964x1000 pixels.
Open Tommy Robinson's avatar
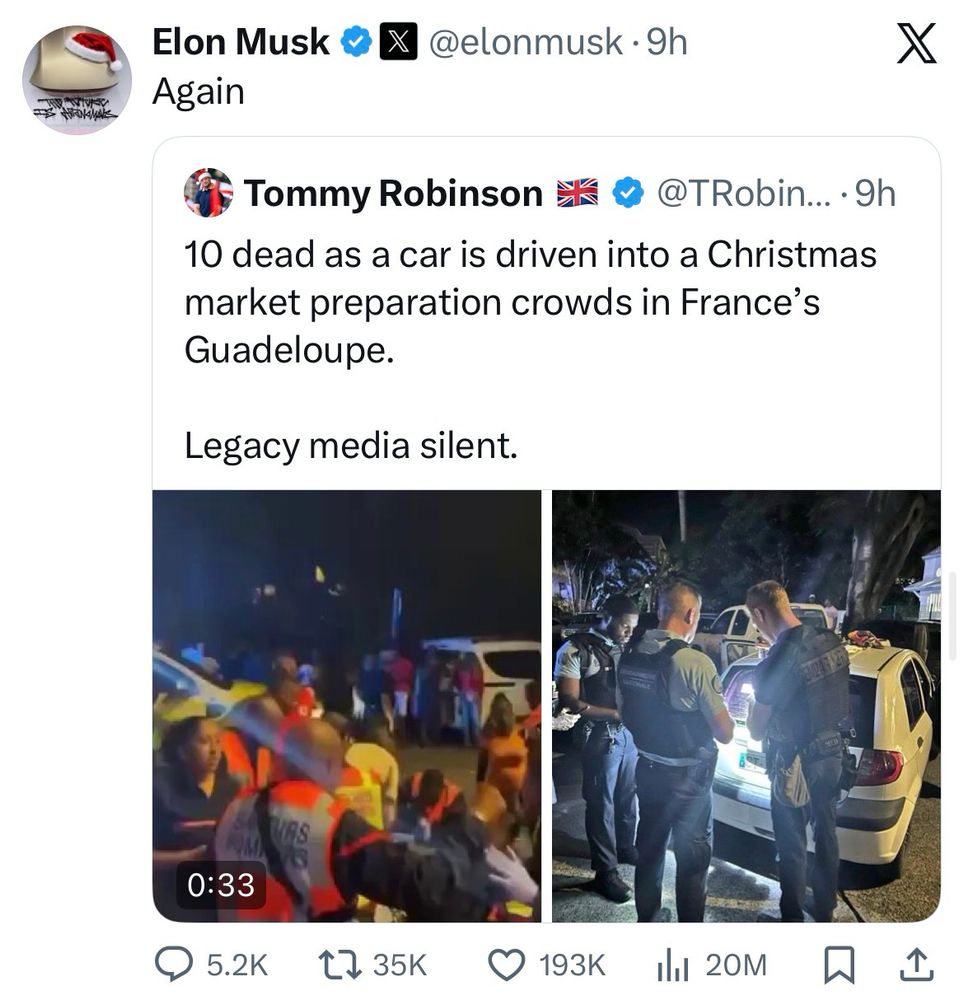[x=208, y=193]
